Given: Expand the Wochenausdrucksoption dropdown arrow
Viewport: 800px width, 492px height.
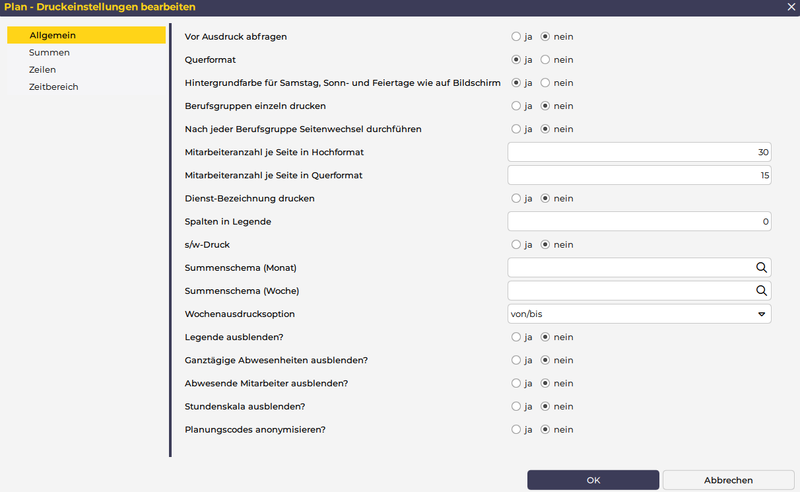Looking at the screenshot, I should 761,314.
